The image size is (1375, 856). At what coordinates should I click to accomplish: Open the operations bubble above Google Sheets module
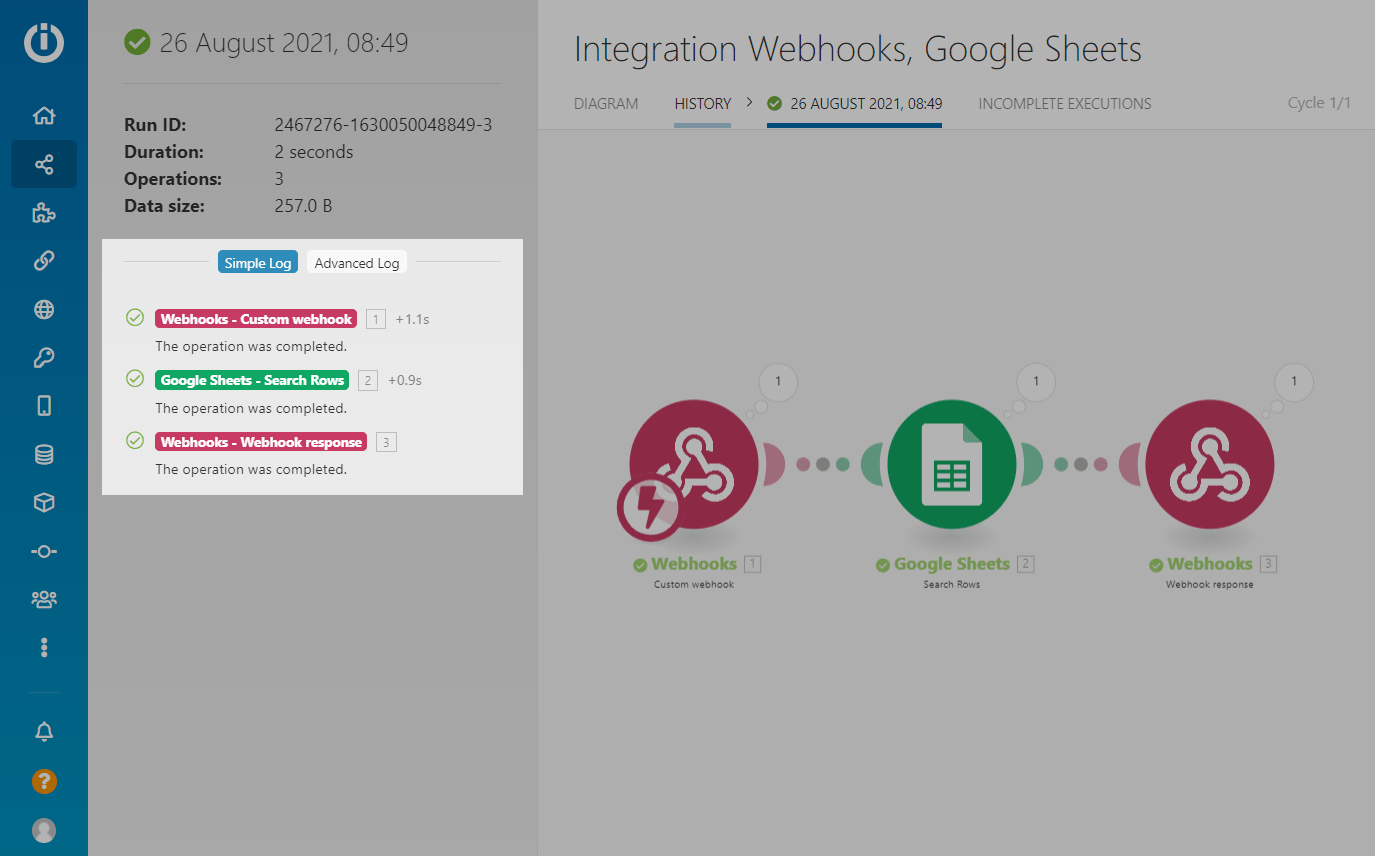tap(1036, 382)
